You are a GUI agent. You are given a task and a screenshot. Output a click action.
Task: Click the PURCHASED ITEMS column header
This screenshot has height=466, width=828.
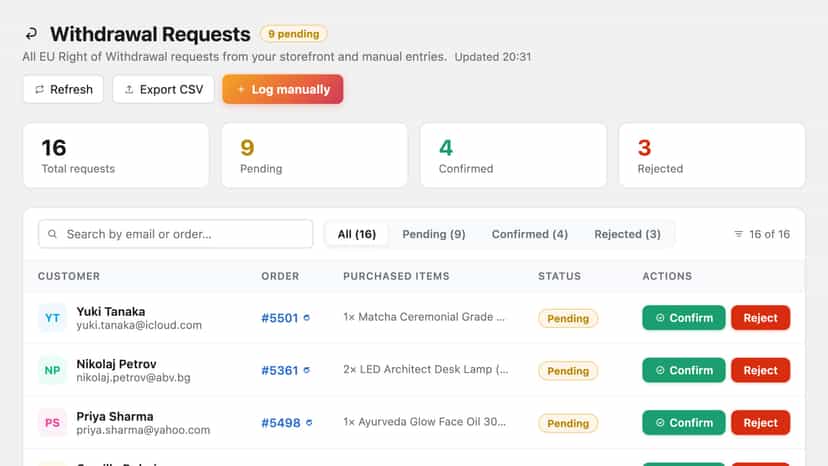(x=397, y=276)
